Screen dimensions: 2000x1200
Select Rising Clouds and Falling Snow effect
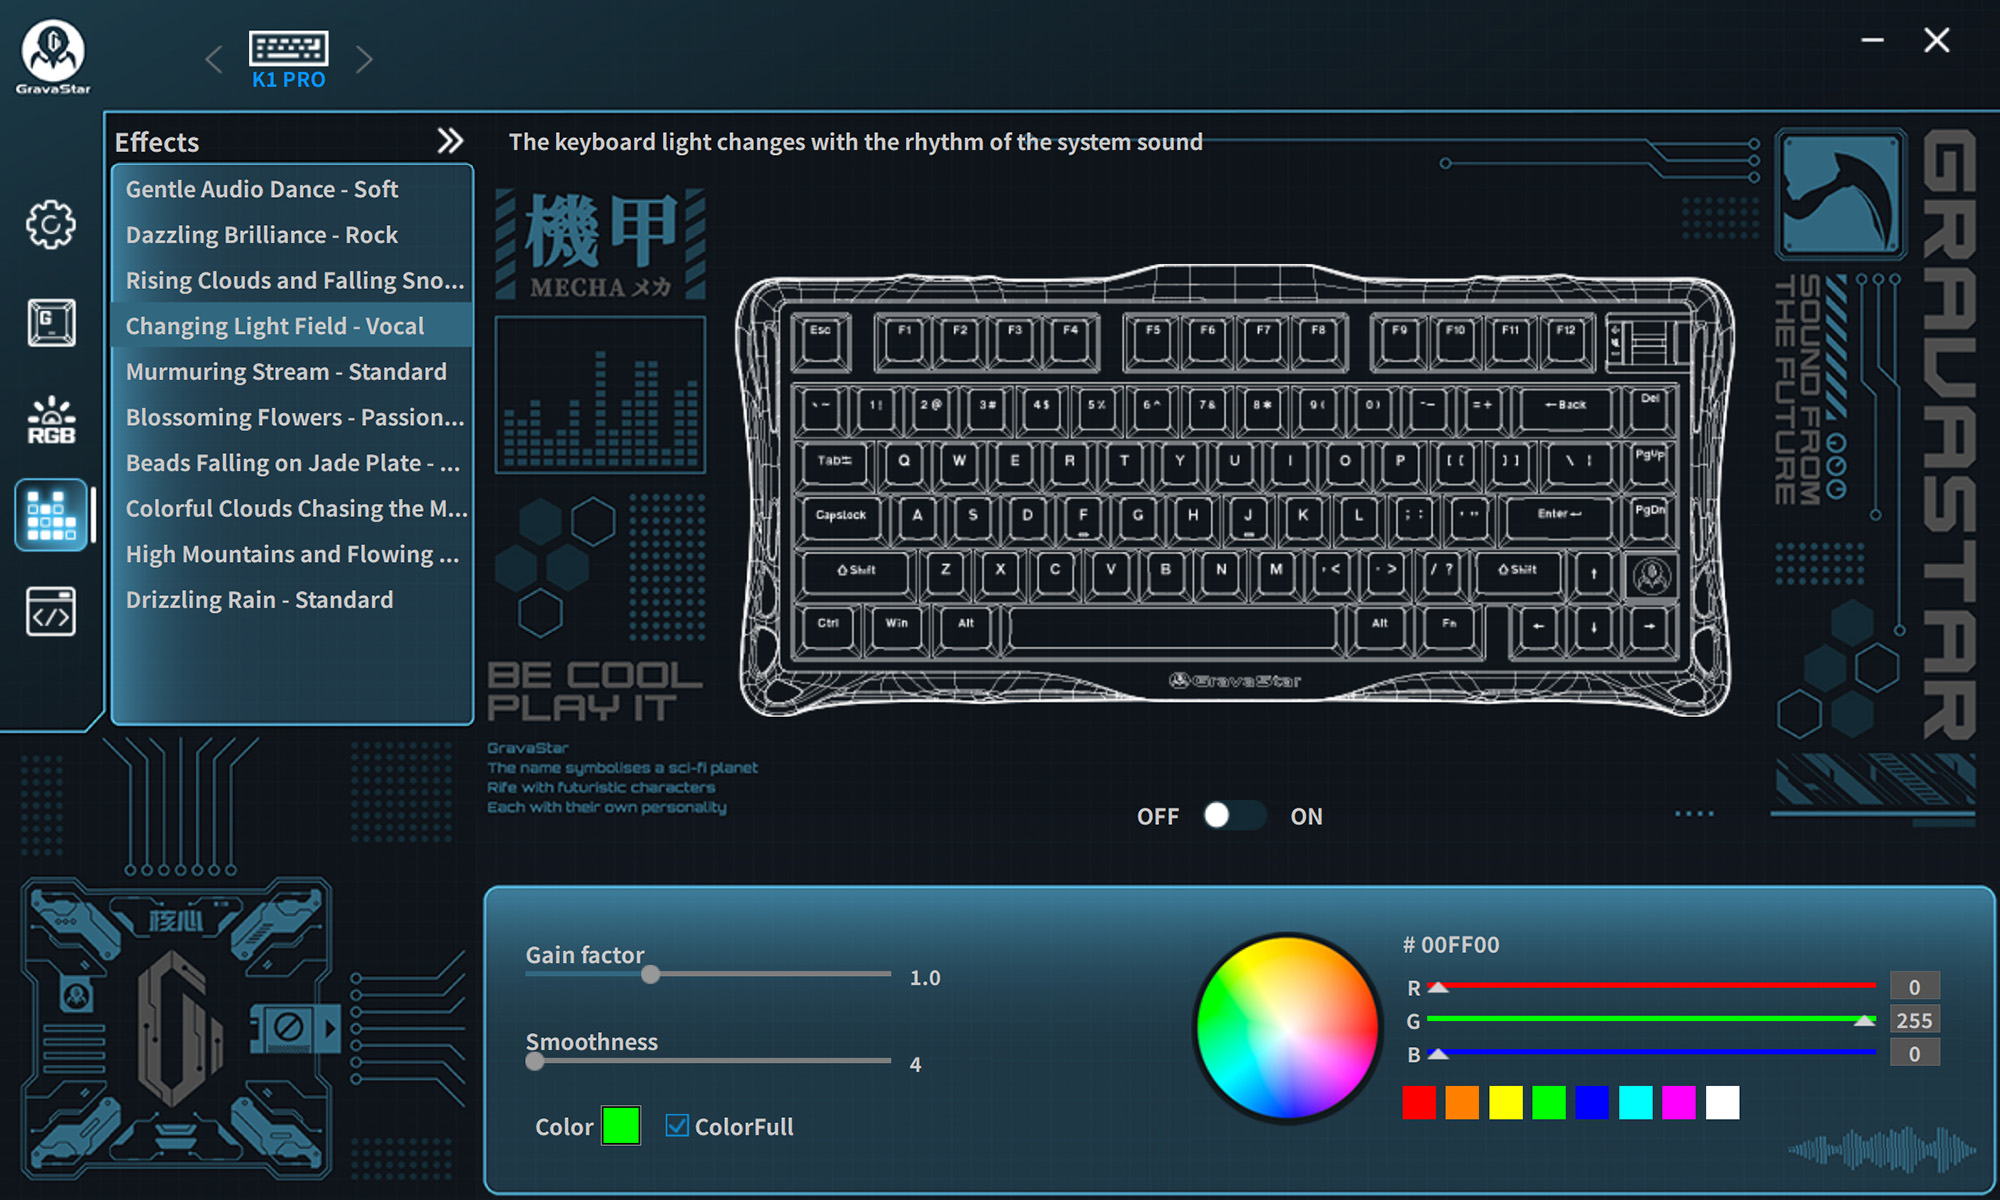coord(291,281)
